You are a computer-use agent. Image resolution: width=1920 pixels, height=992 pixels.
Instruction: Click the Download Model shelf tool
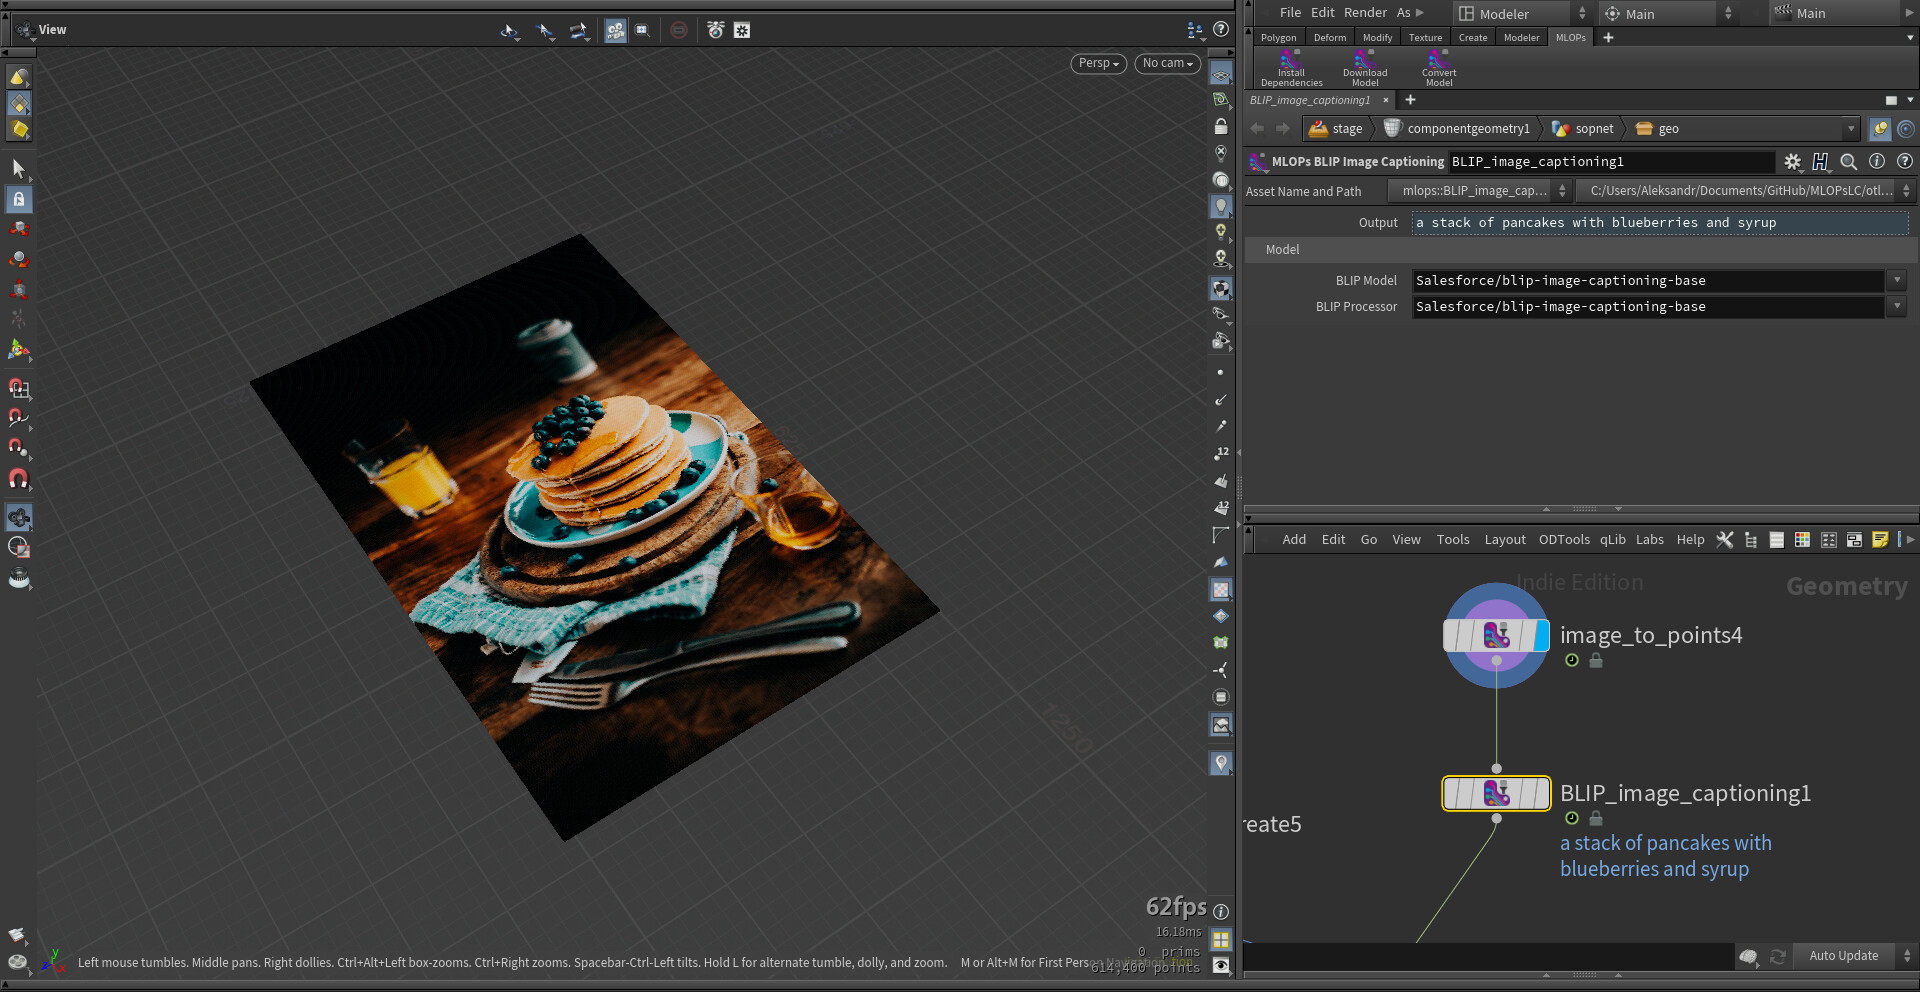pos(1364,68)
